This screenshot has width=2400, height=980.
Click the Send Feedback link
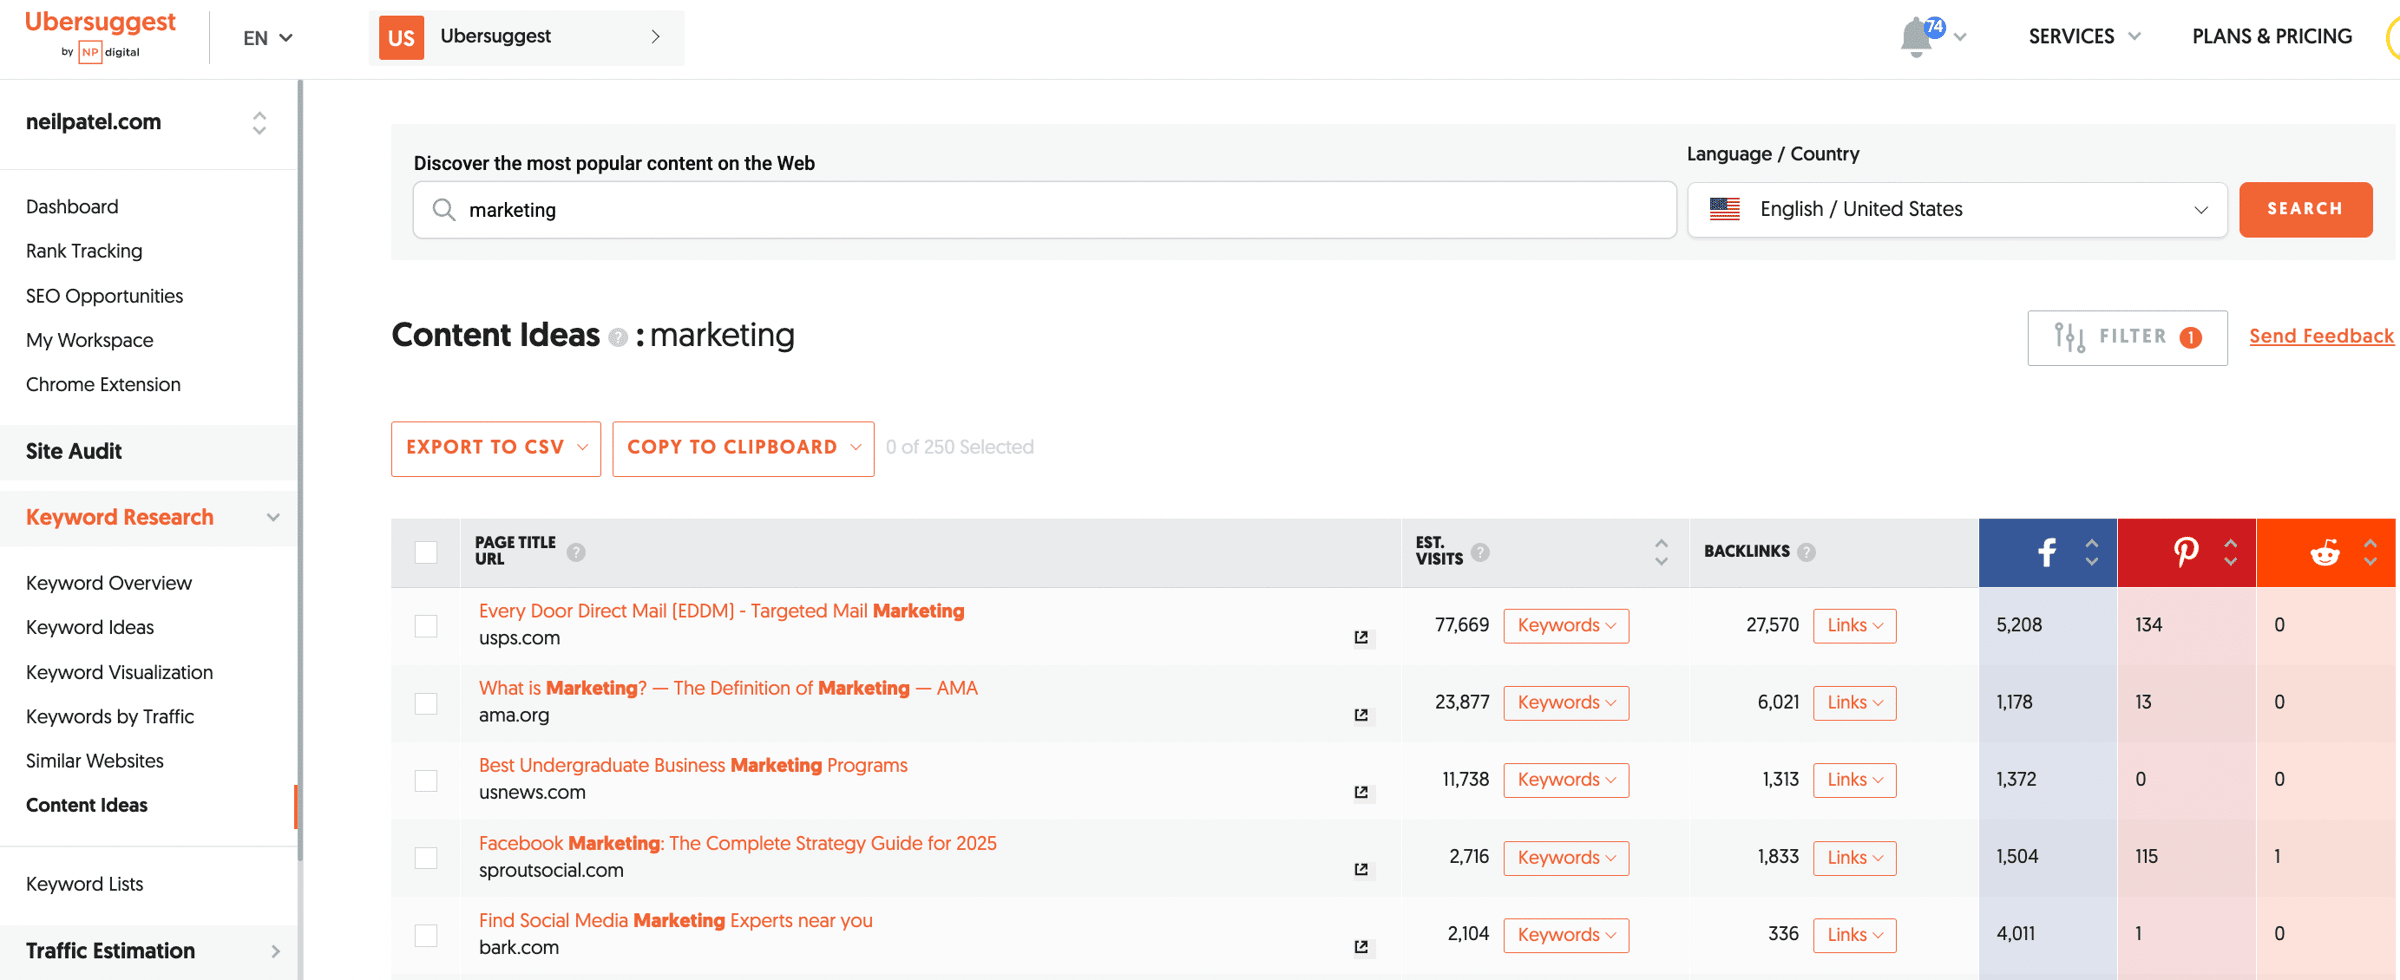pyautogui.click(x=2321, y=336)
